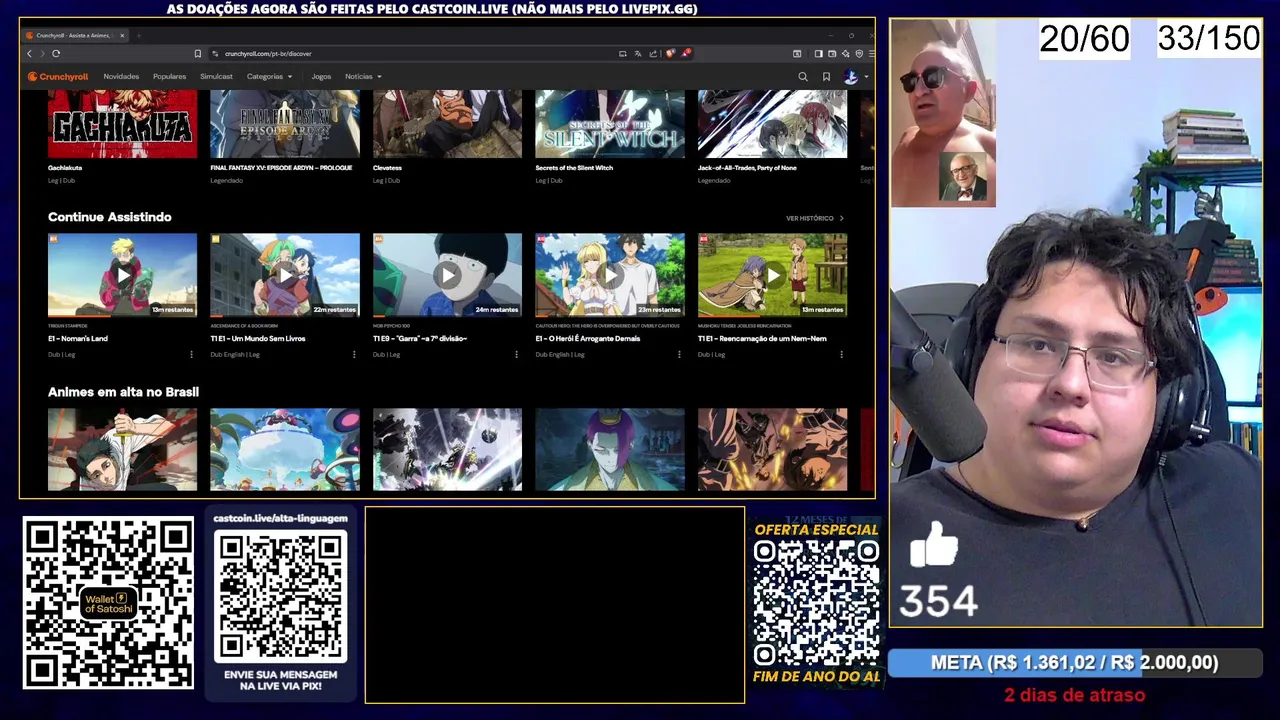The image size is (1280, 720).
Task: Open the Populares menu item
Action: [x=169, y=76]
